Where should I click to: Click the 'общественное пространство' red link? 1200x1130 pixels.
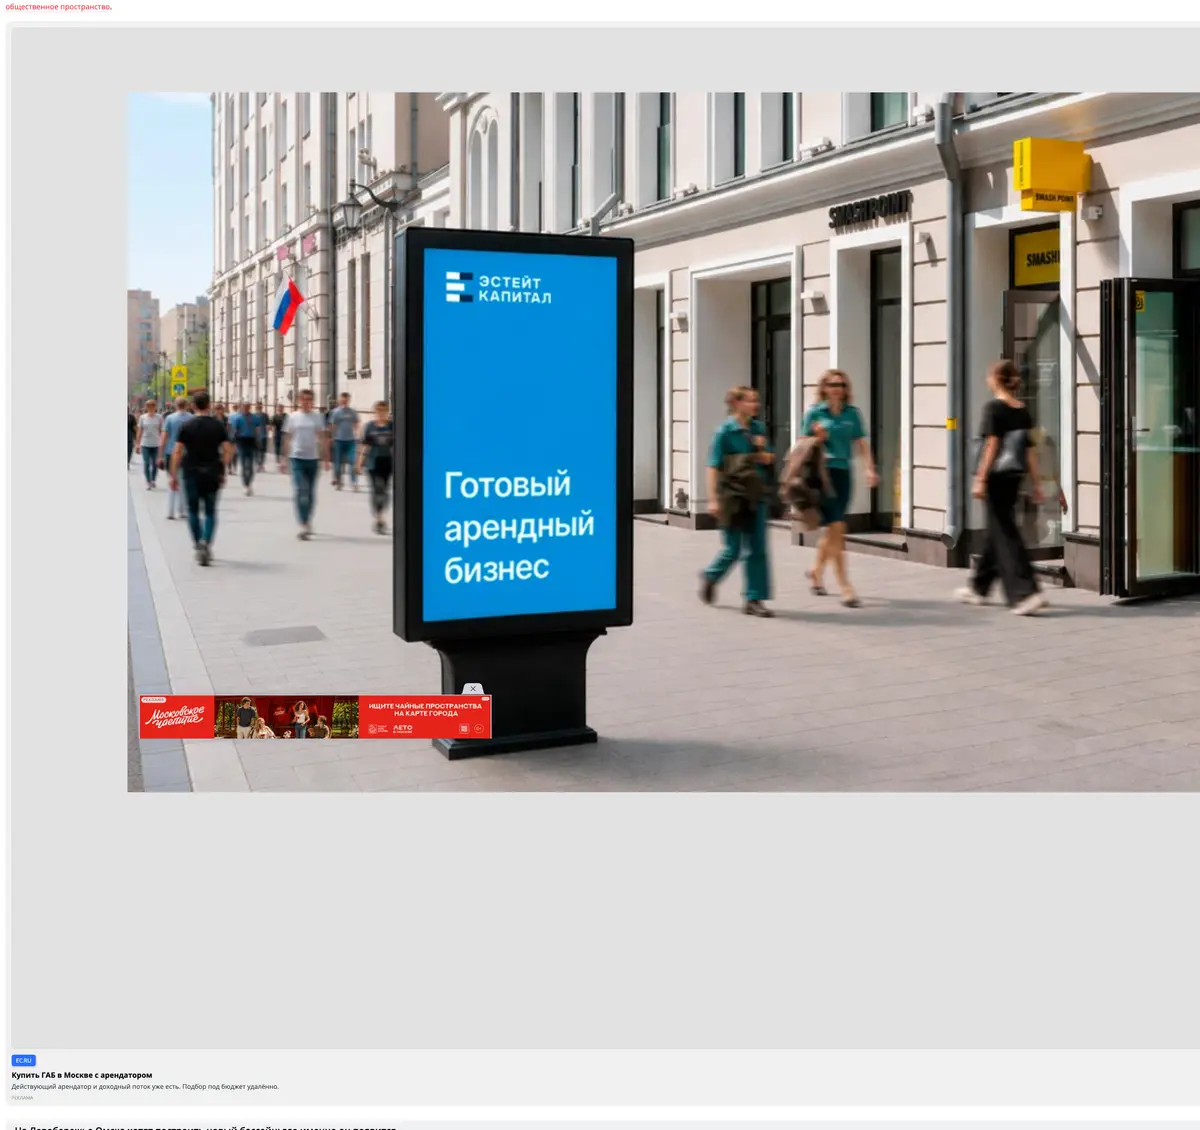pos(59,7)
